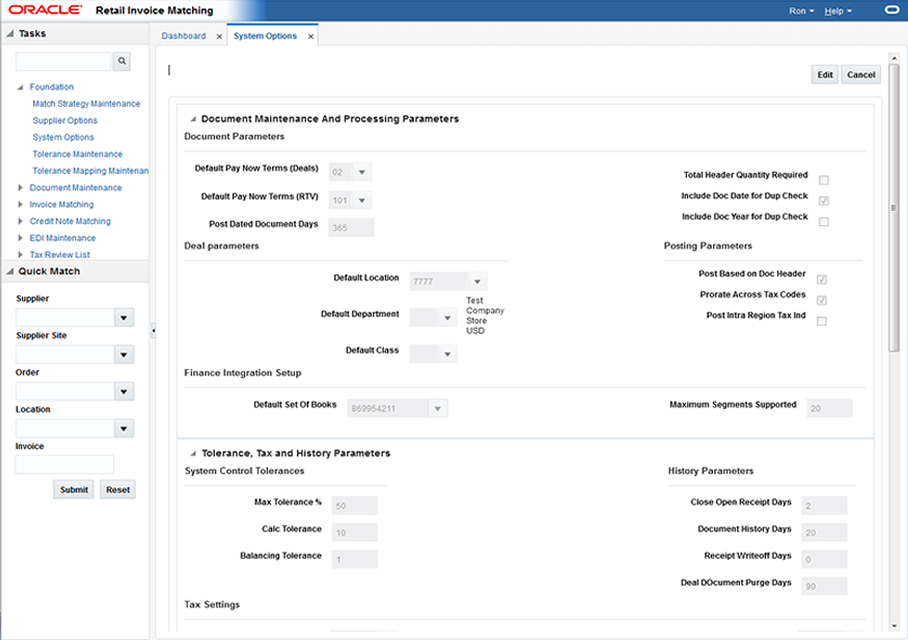Open the Help menu
Image resolution: width=908 pixels, height=640 pixels.
pos(838,10)
